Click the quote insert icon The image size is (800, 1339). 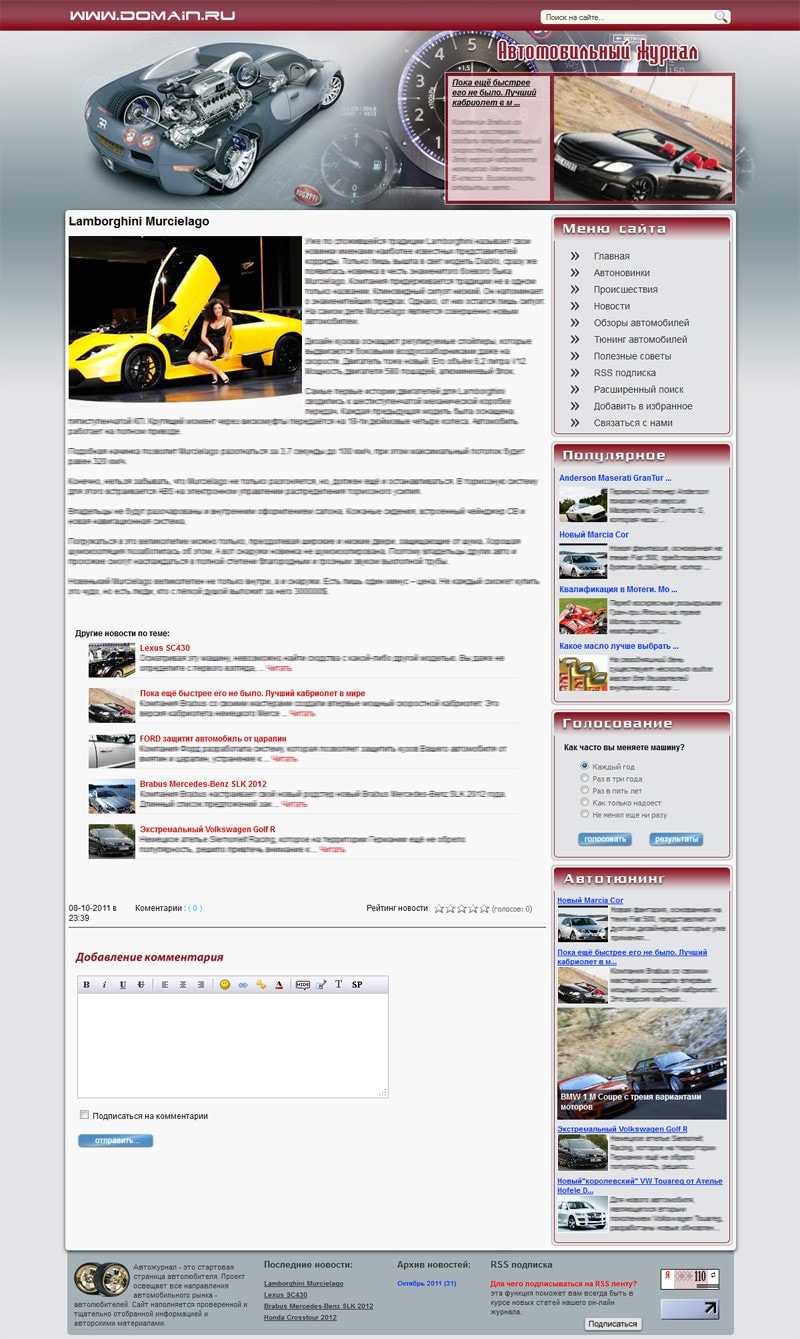point(321,985)
